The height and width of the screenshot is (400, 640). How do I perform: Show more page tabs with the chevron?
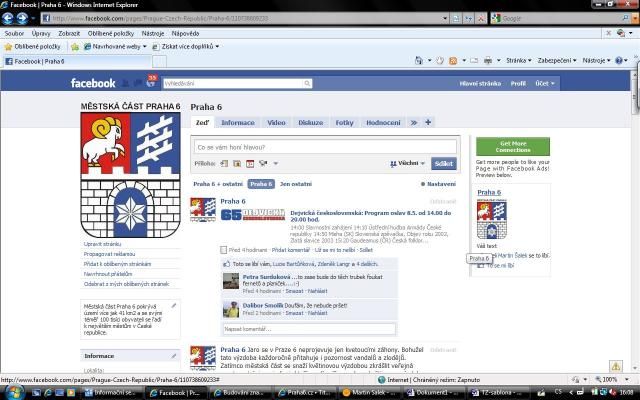(414, 122)
